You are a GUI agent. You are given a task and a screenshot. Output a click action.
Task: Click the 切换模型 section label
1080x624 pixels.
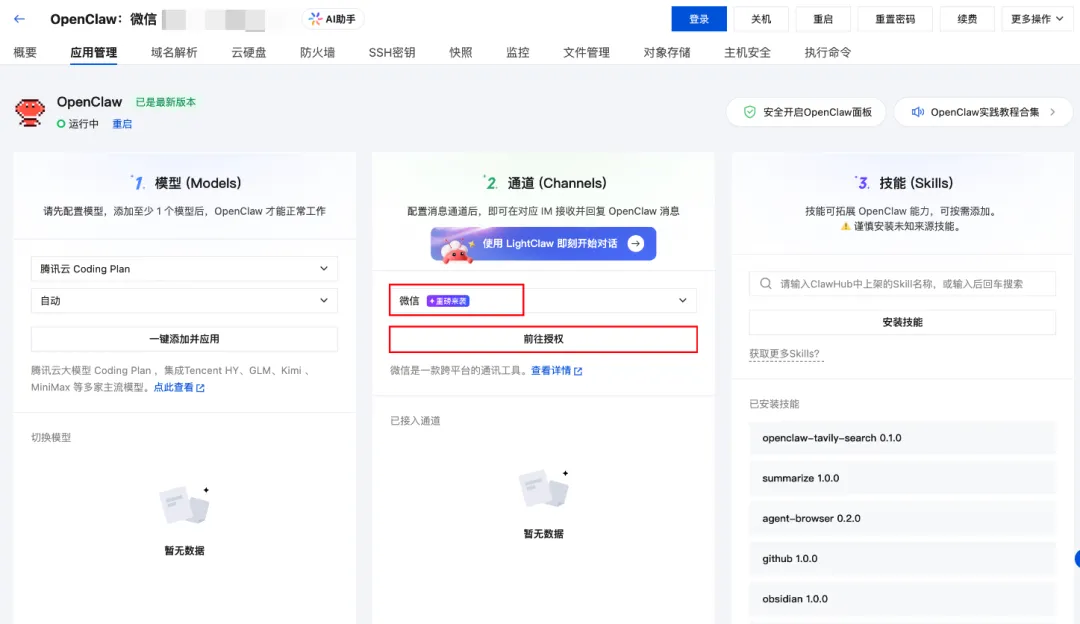(51, 437)
